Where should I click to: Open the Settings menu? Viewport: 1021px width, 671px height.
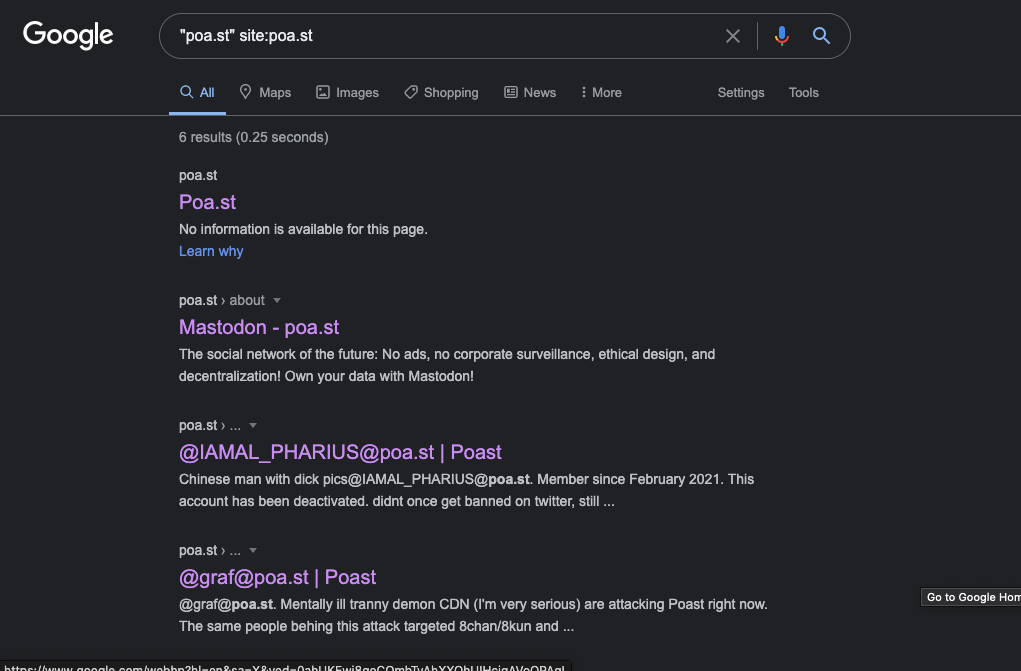click(741, 93)
